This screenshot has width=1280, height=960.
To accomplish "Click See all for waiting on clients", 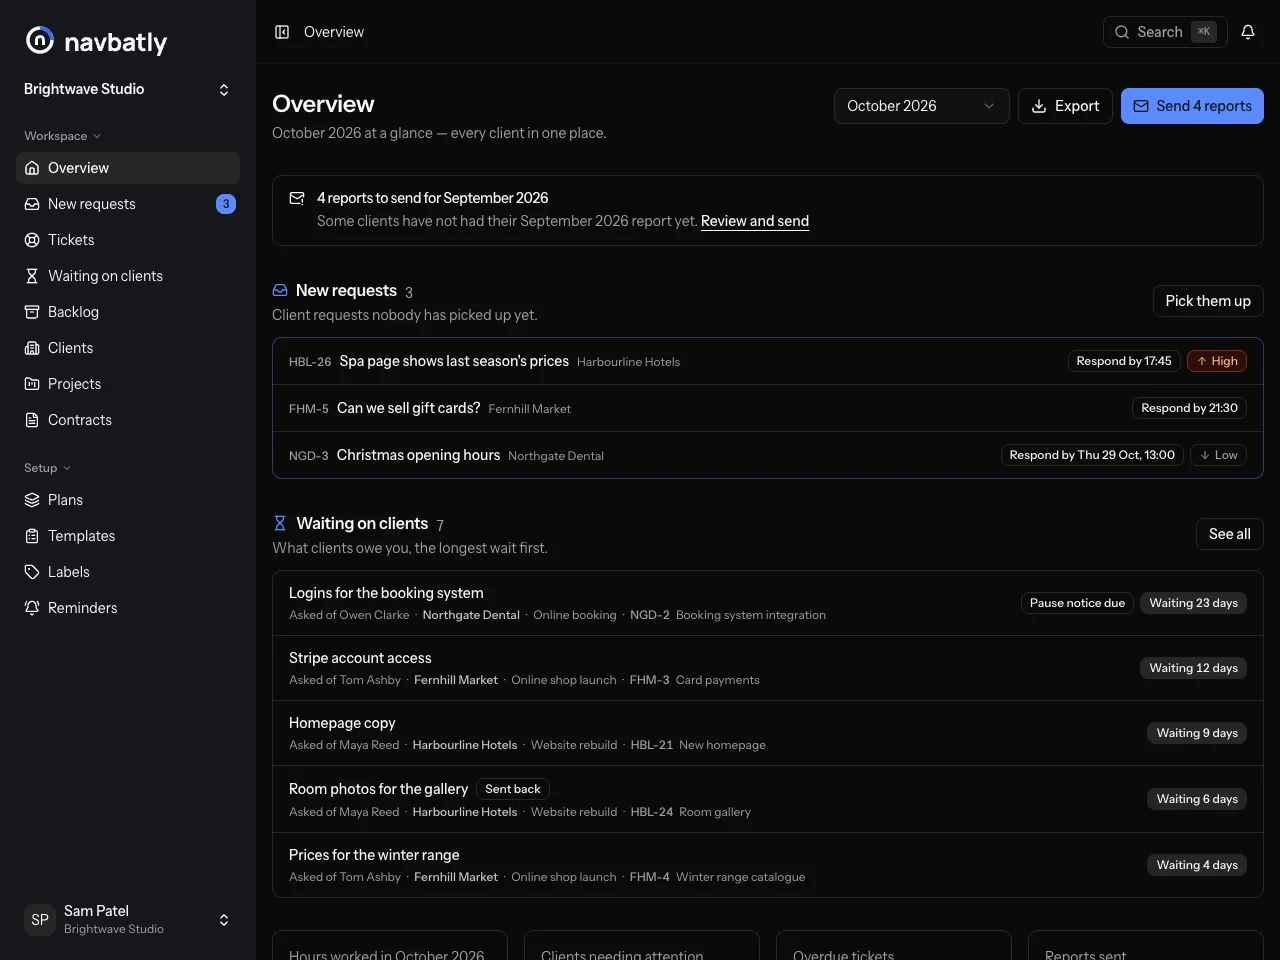I will click(1230, 534).
